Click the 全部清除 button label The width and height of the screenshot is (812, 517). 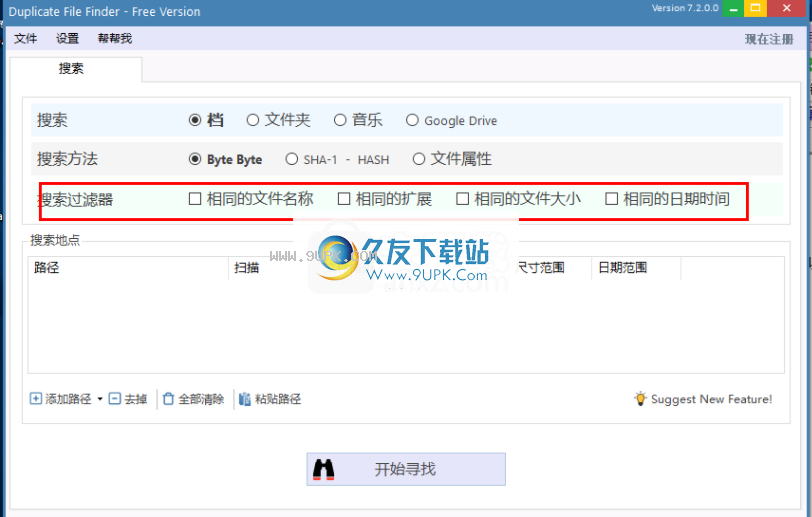[201, 399]
